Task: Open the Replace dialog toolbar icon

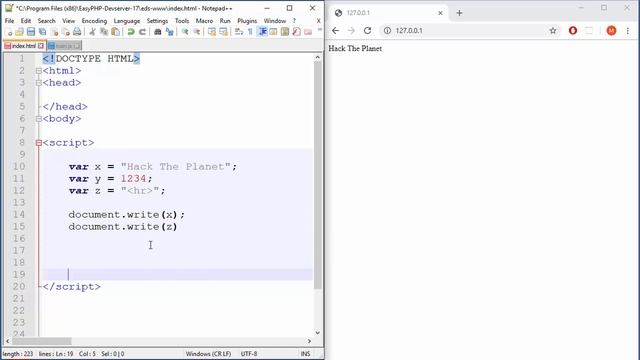Action: click(169, 32)
